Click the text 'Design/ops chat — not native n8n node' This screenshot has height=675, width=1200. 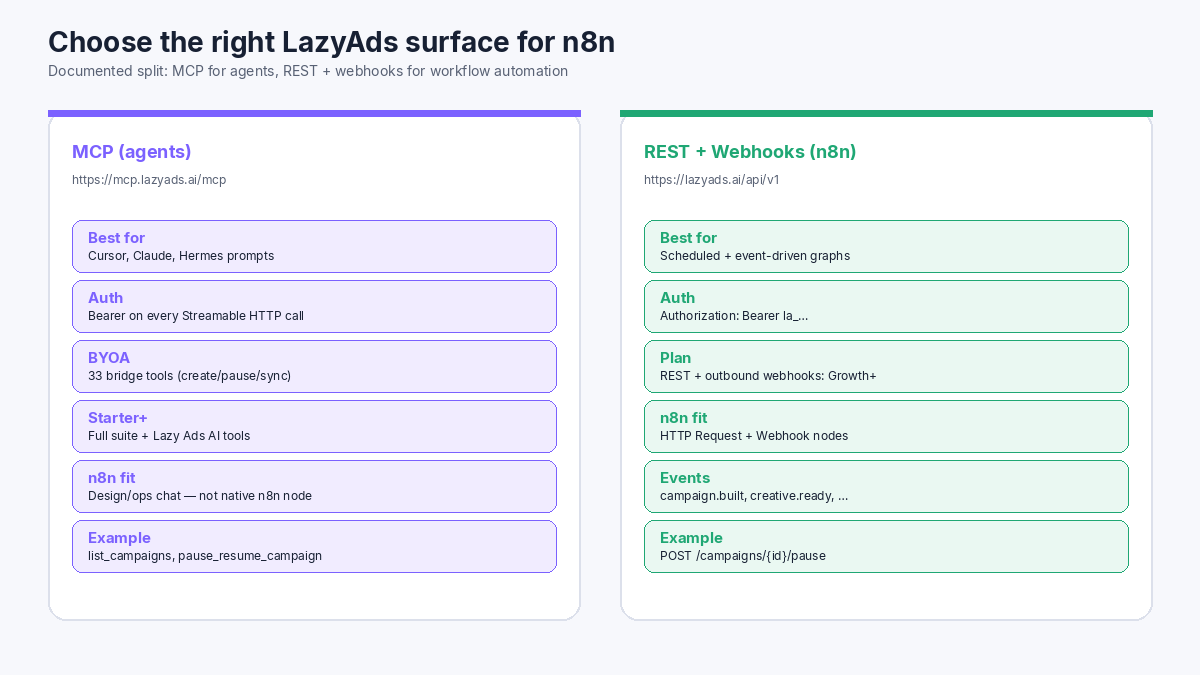point(200,496)
